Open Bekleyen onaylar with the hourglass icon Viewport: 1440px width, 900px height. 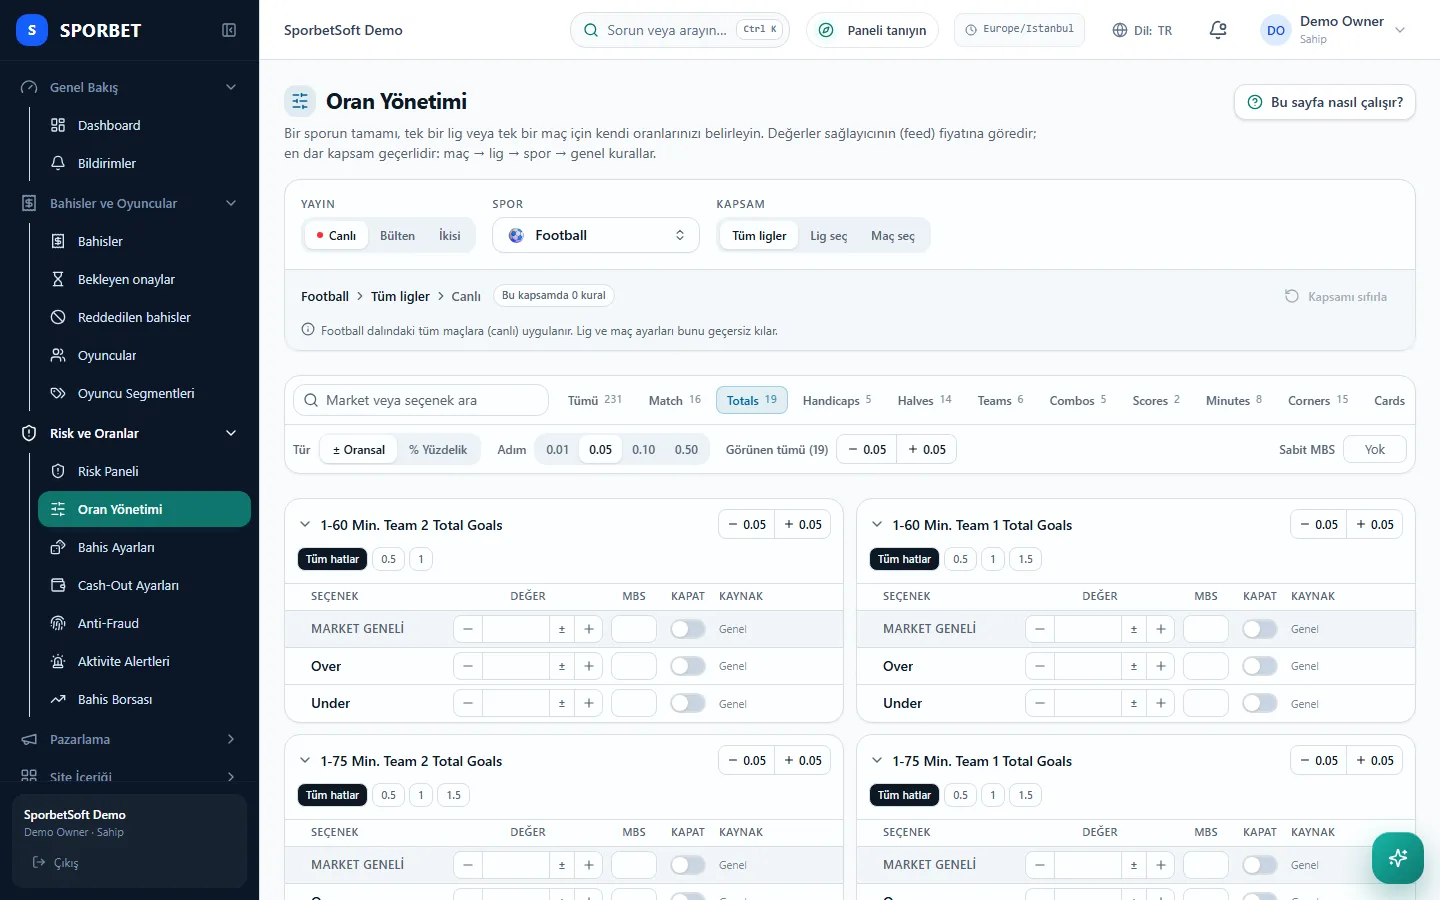(144, 279)
